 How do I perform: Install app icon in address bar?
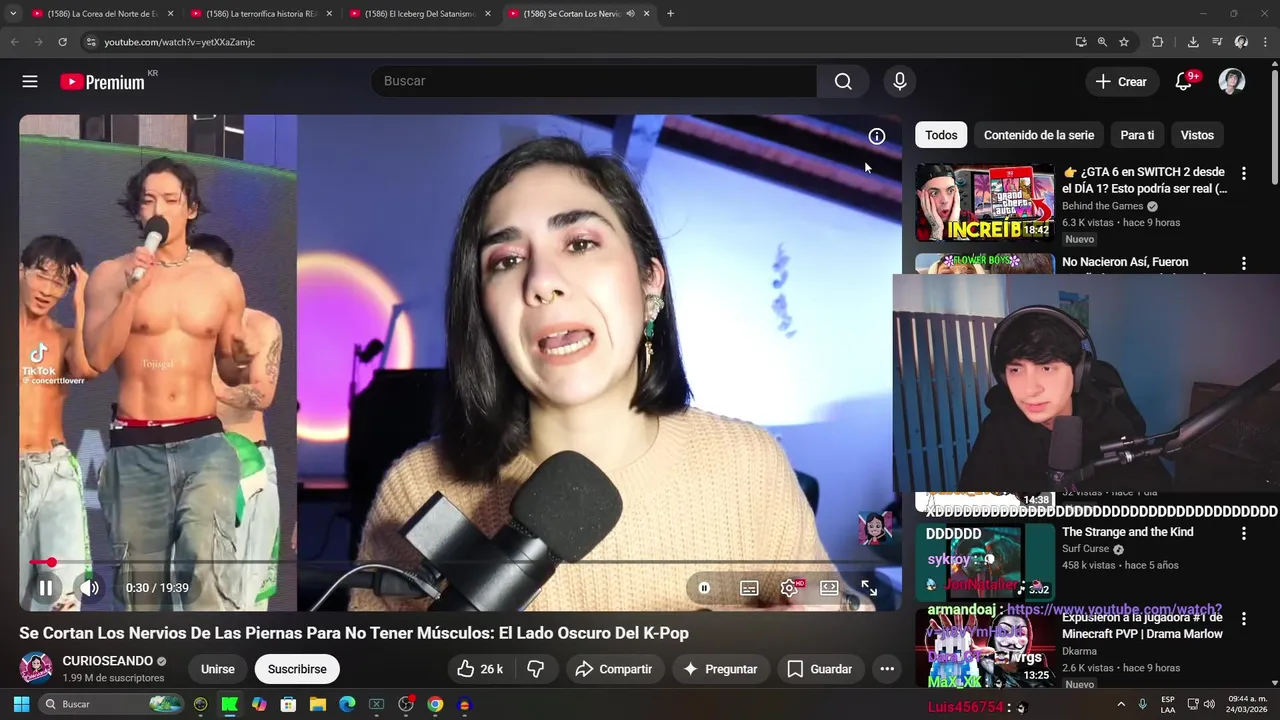click(x=1081, y=42)
